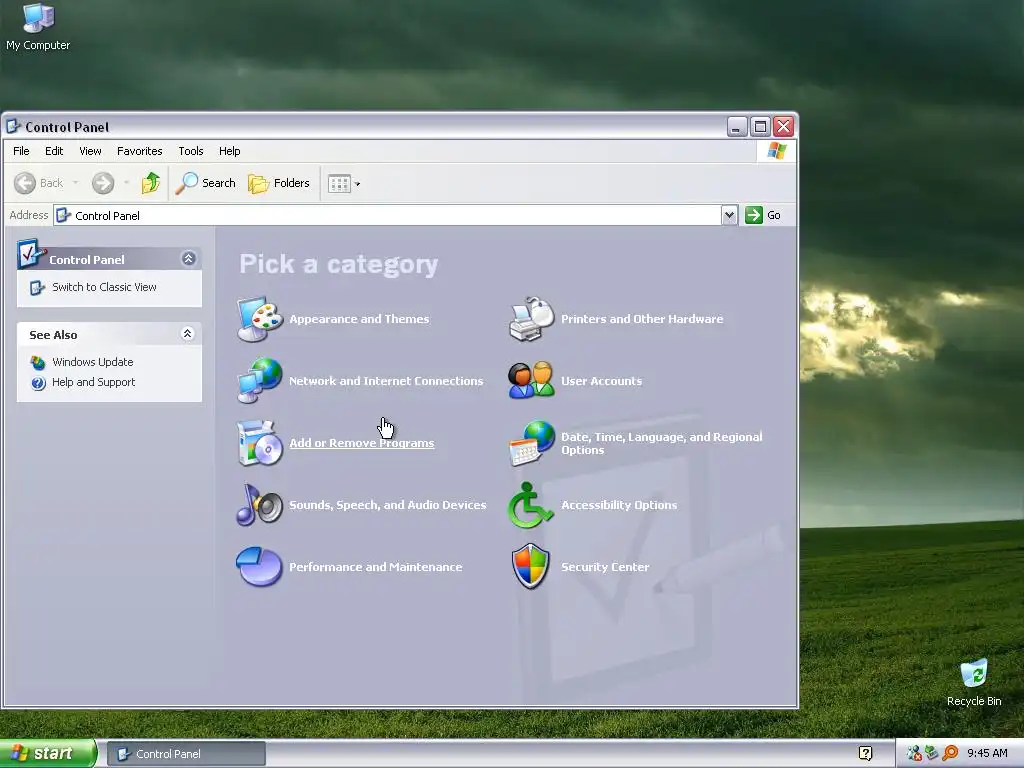Click the Accessibility Options wheelchair icon
Viewport: 1024px width, 768px height.
pos(530,505)
